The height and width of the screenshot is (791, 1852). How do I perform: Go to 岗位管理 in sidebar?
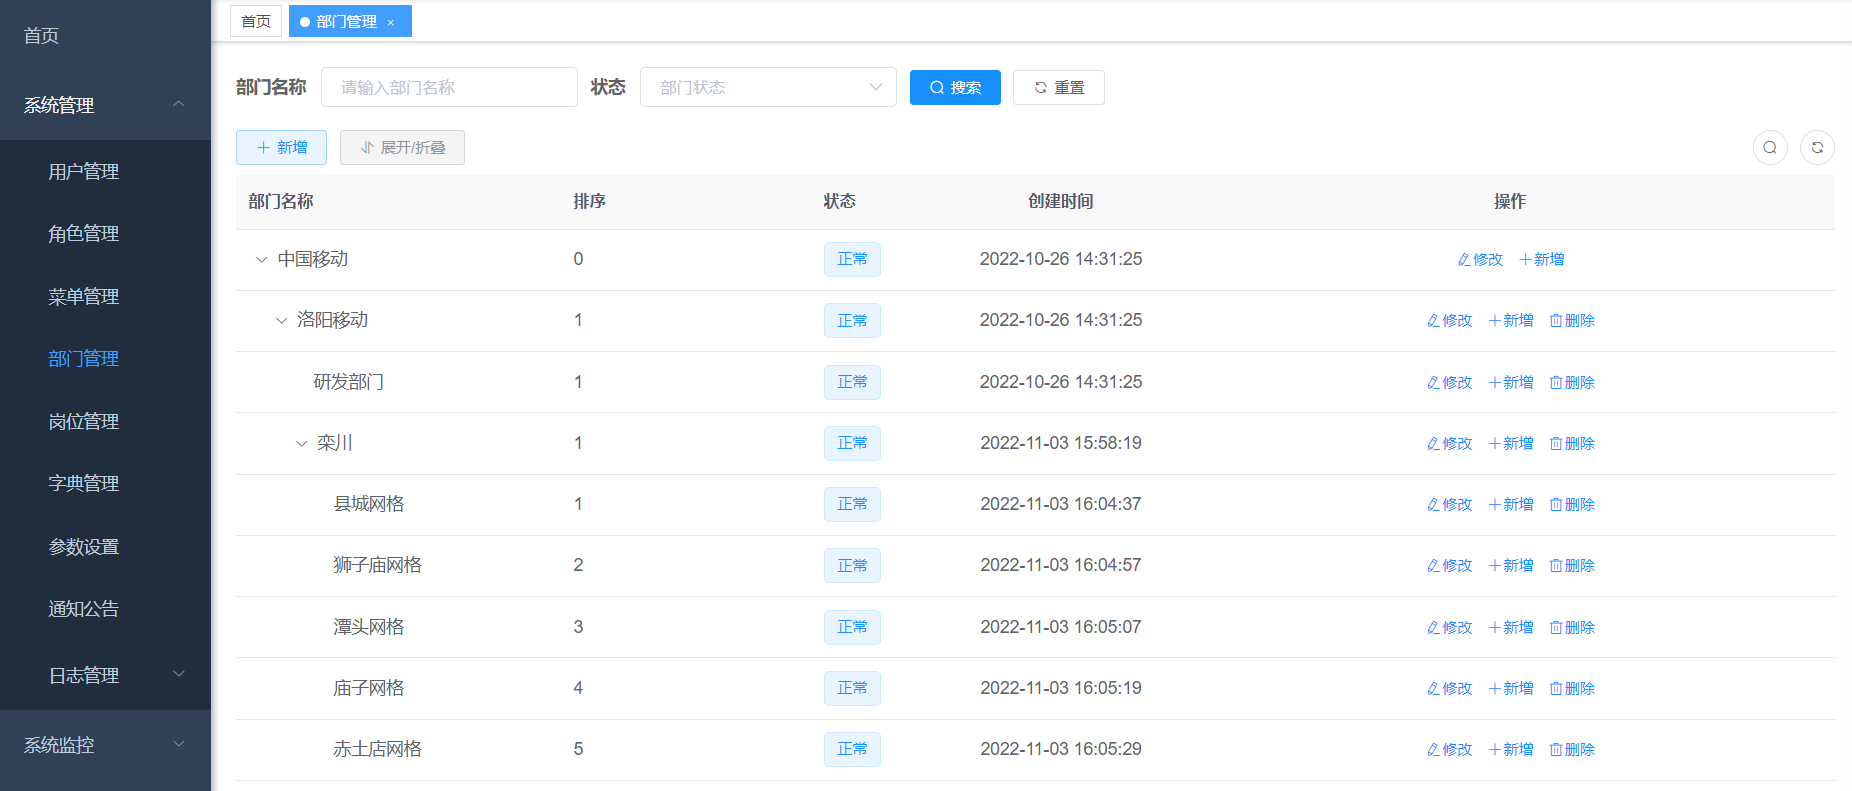[105, 421]
